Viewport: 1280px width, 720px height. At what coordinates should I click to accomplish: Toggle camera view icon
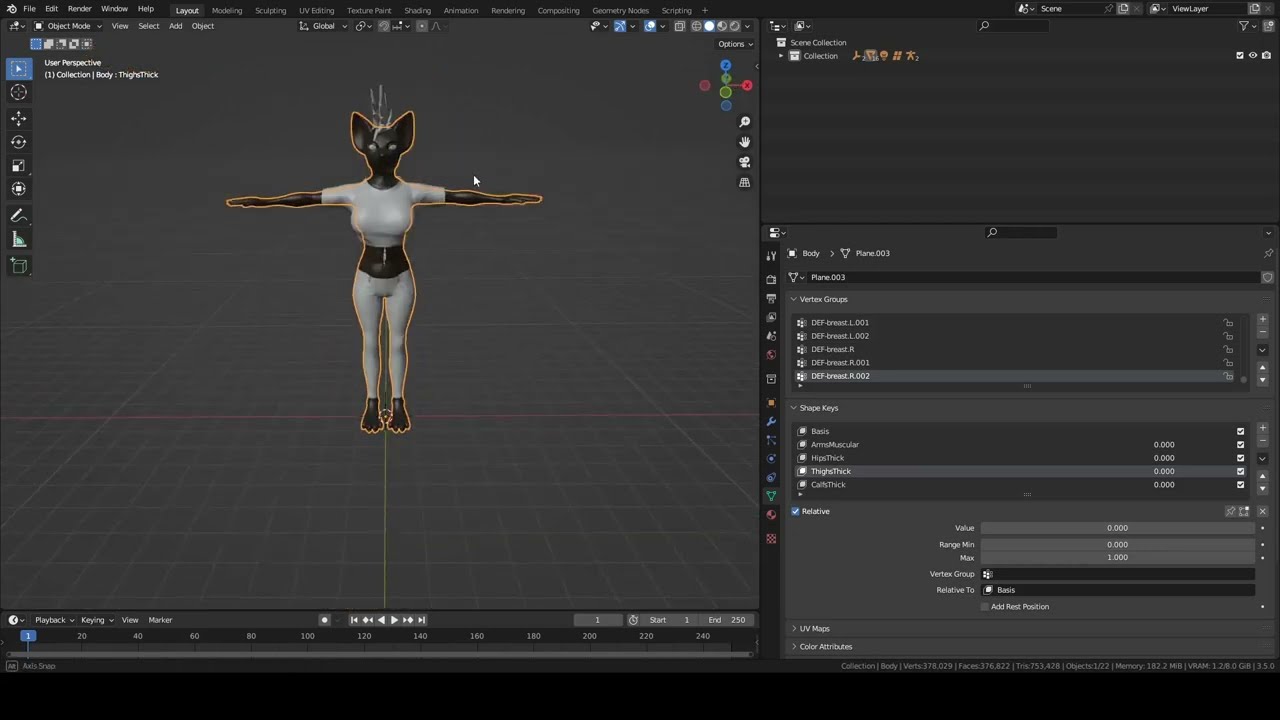(x=744, y=162)
